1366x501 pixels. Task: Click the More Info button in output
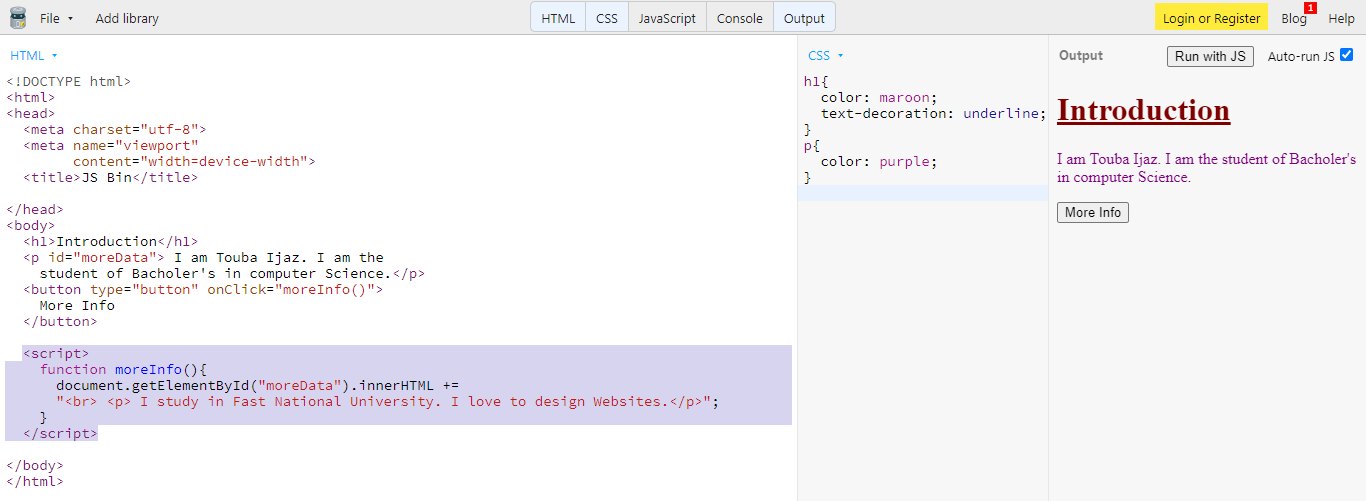1093,212
